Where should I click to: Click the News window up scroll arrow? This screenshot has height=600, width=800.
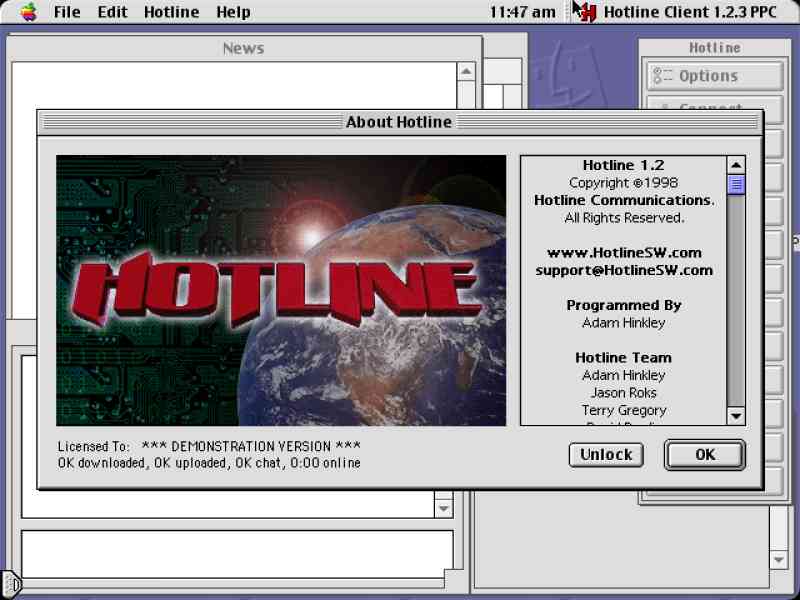point(466,72)
